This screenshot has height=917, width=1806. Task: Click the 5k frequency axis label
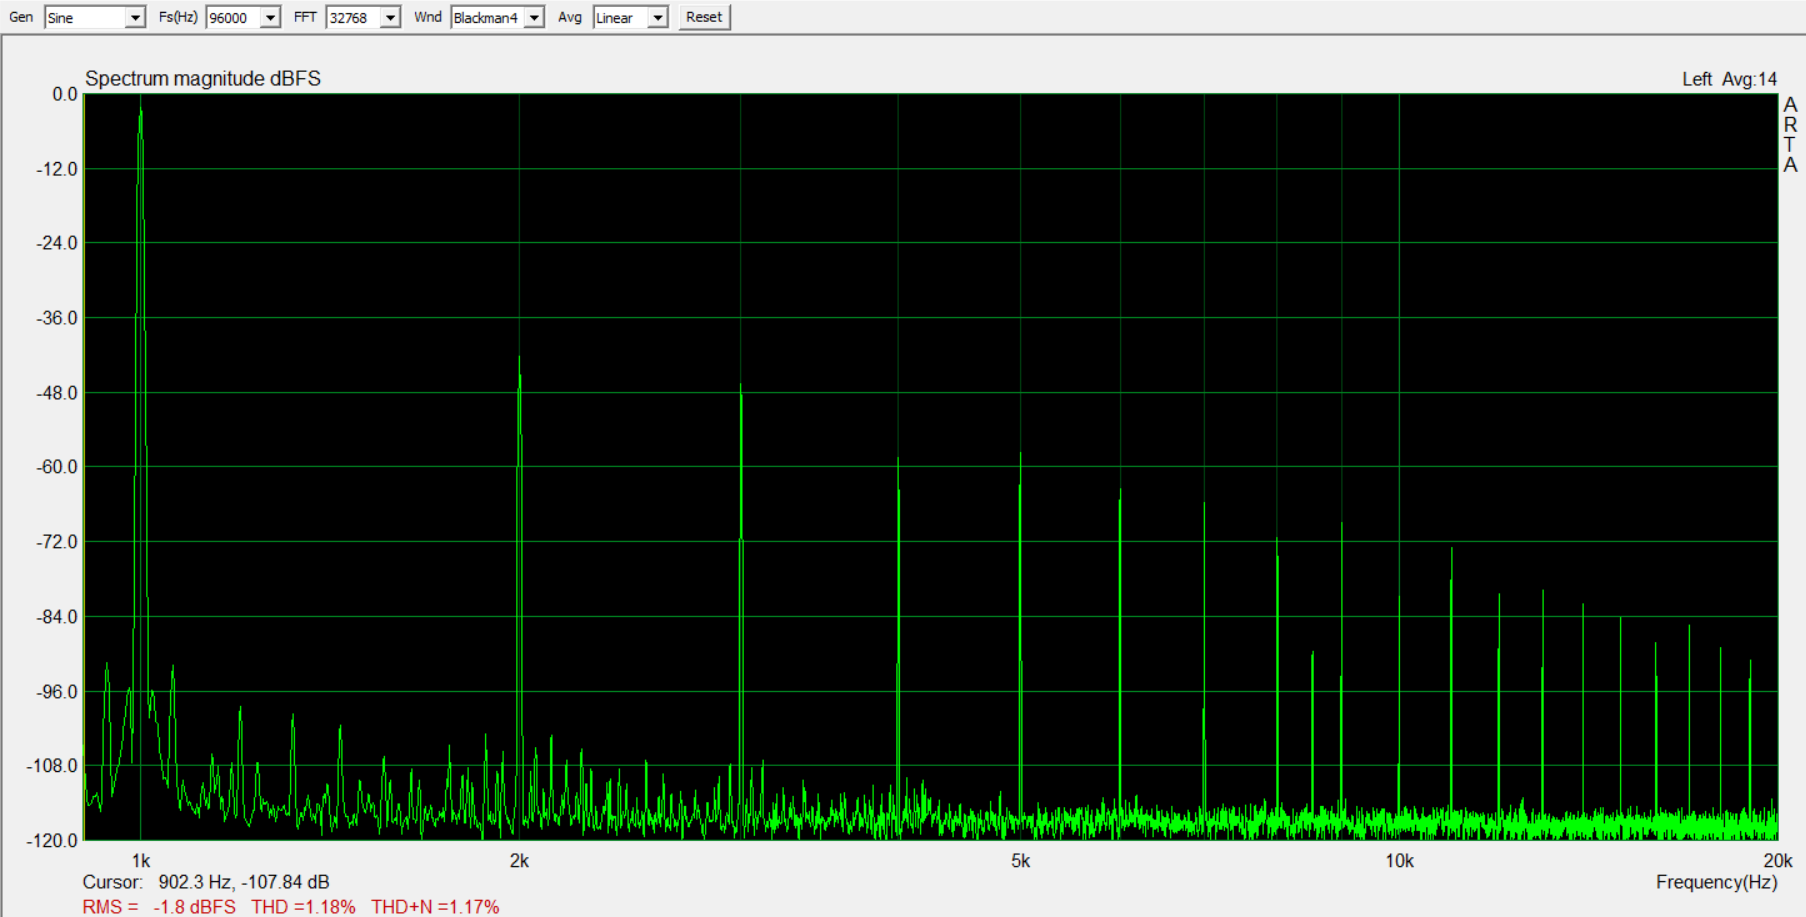coord(1020,861)
